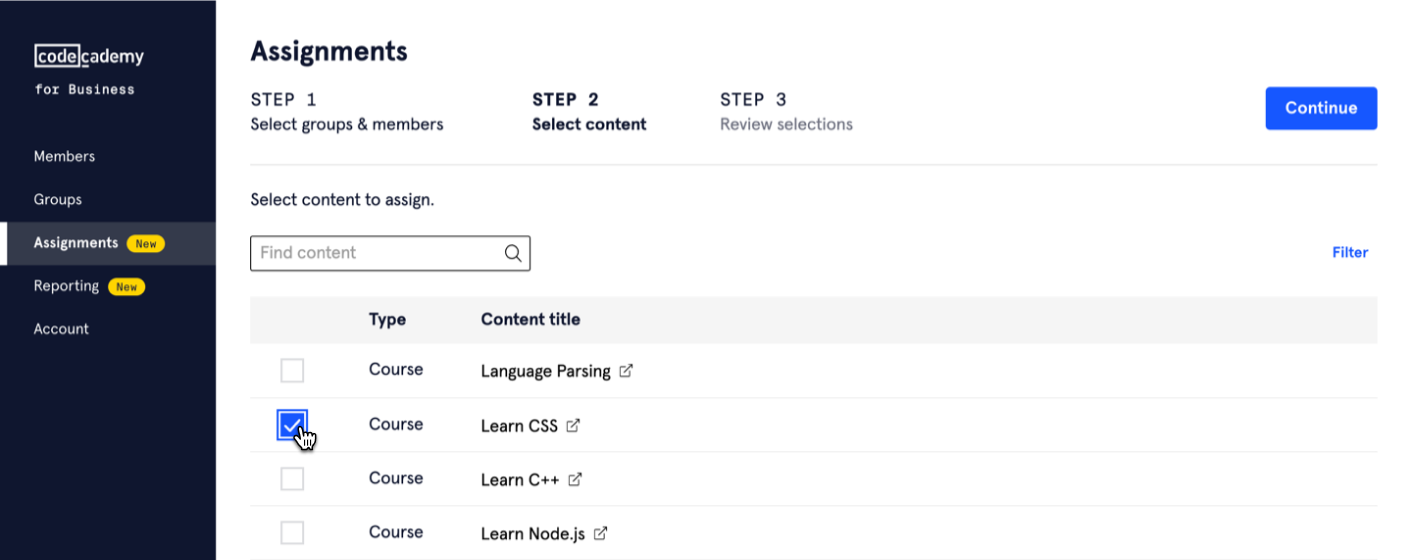
Task: Return to Step 1 Select groups & members
Action: coord(346,112)
